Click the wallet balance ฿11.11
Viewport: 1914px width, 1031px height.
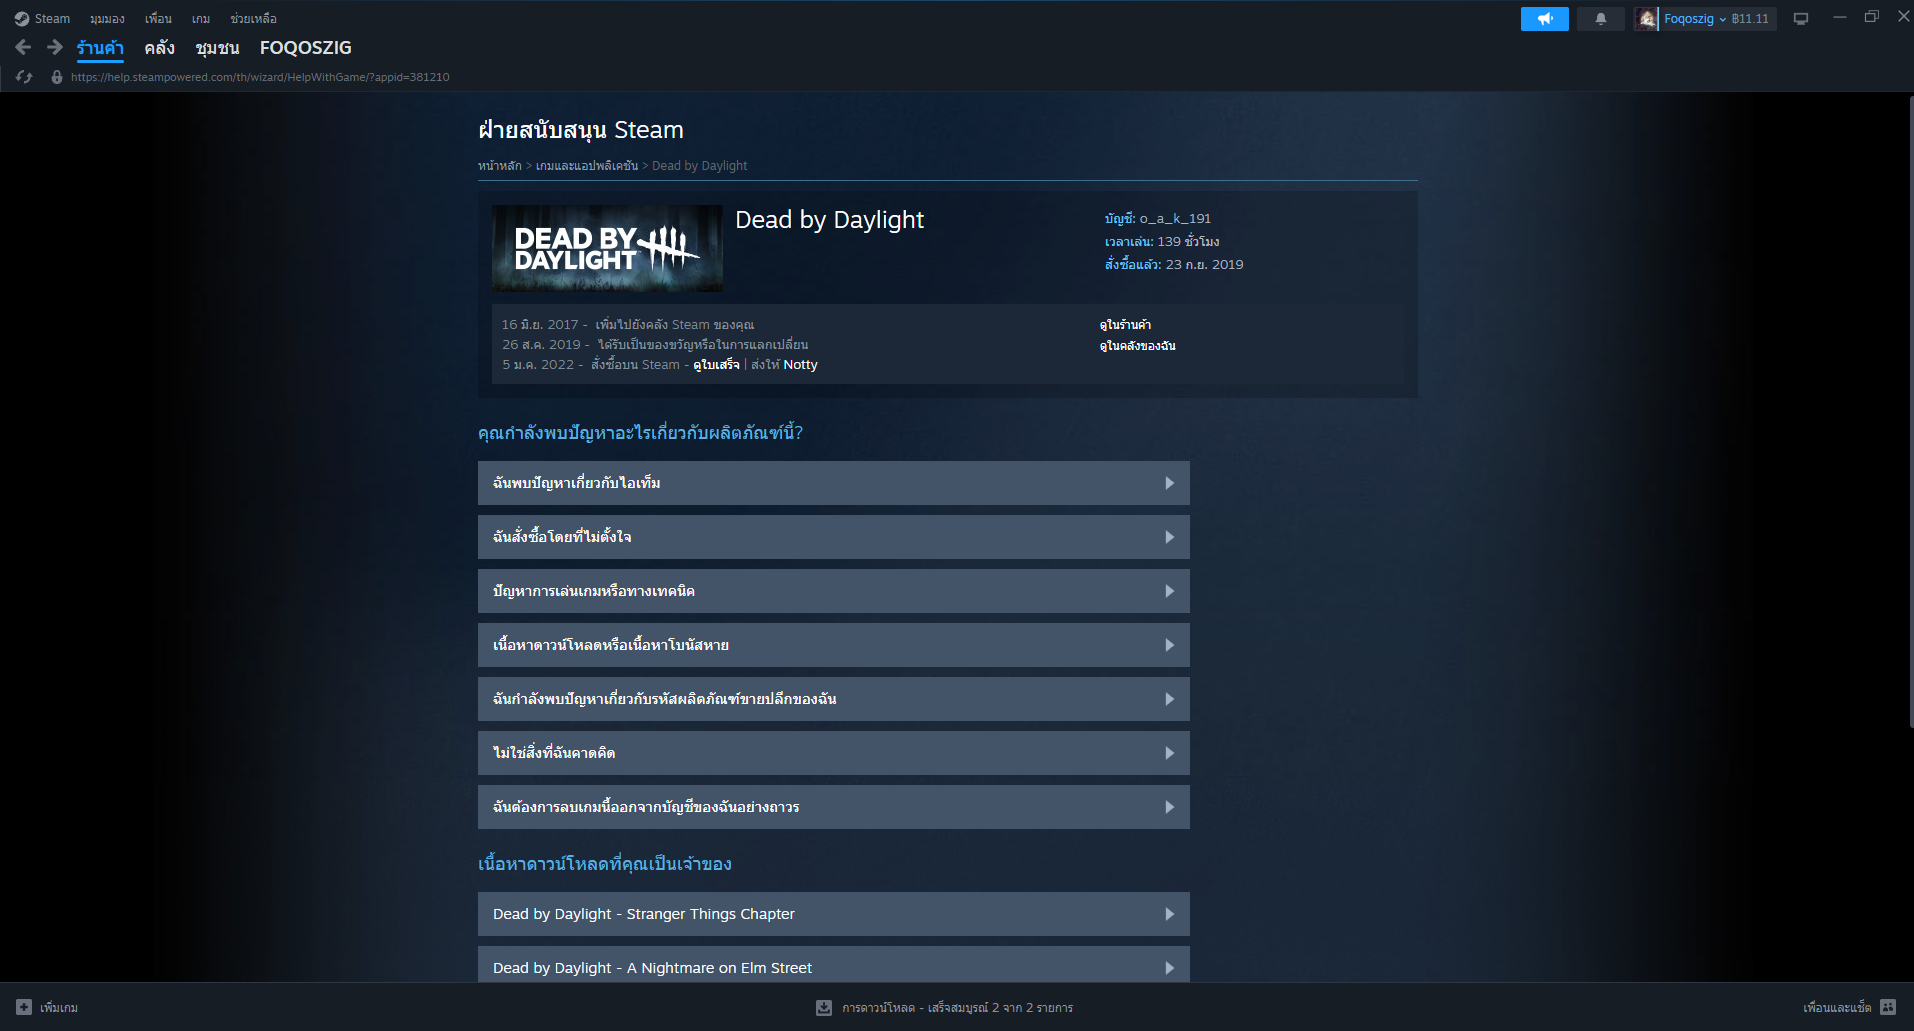1750,19
